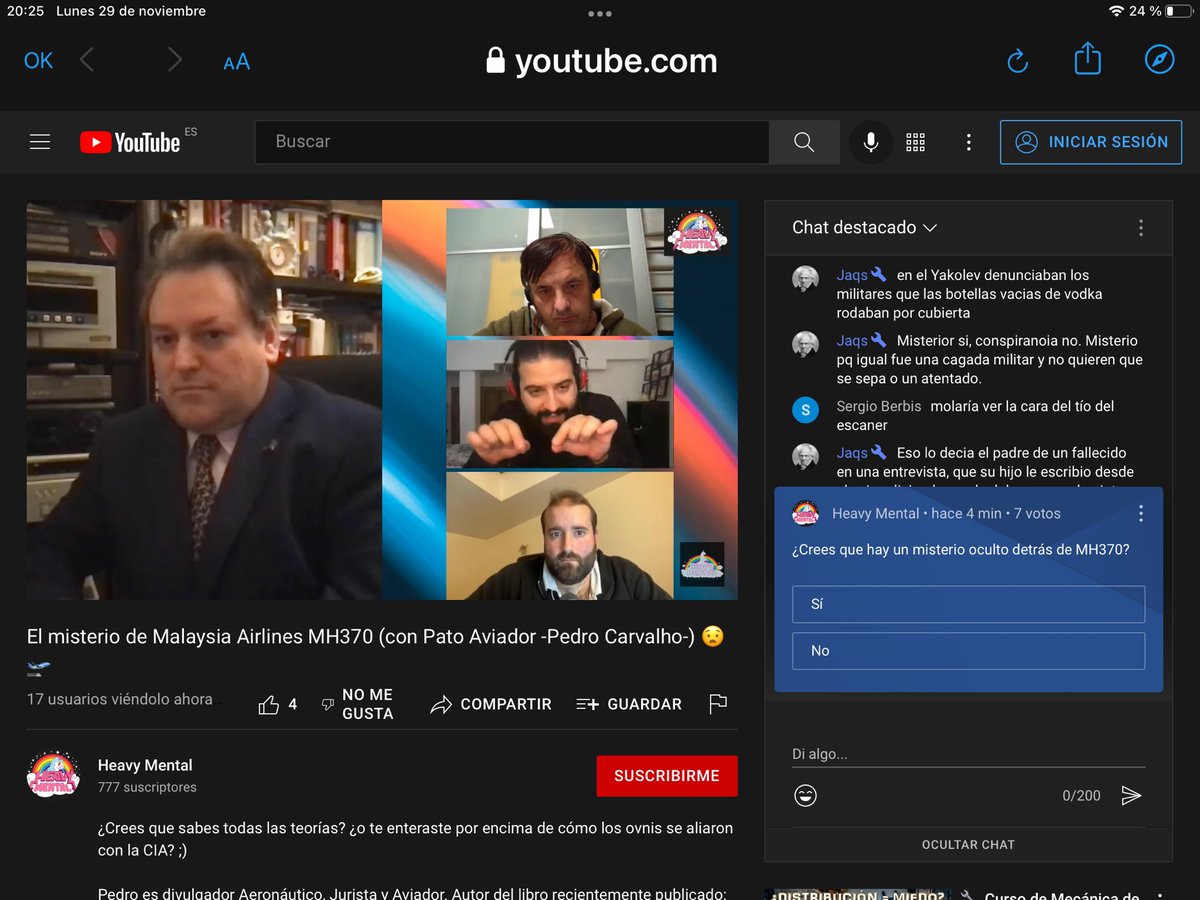This screenshot has width=1200, height=900.
Task: Open YouTube settings three-dot menu
Action: [968, 142]
